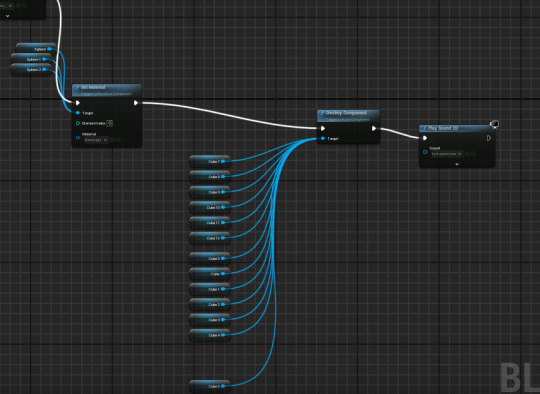
Task: Click the Target pin on Destroy Component
Action: [x=323, y=138]
